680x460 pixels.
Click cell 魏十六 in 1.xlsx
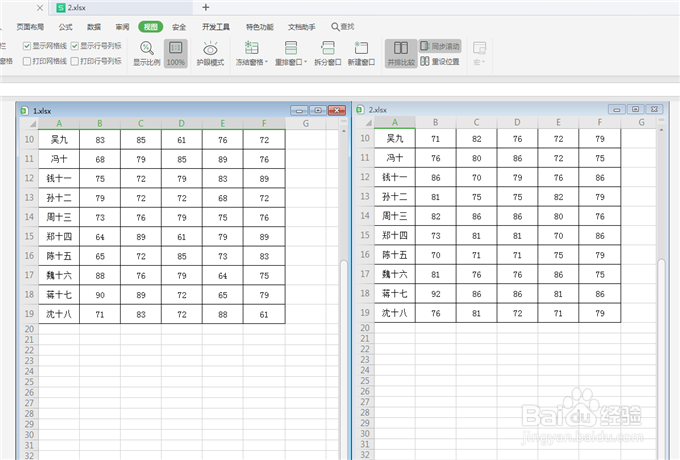point(59,275)
